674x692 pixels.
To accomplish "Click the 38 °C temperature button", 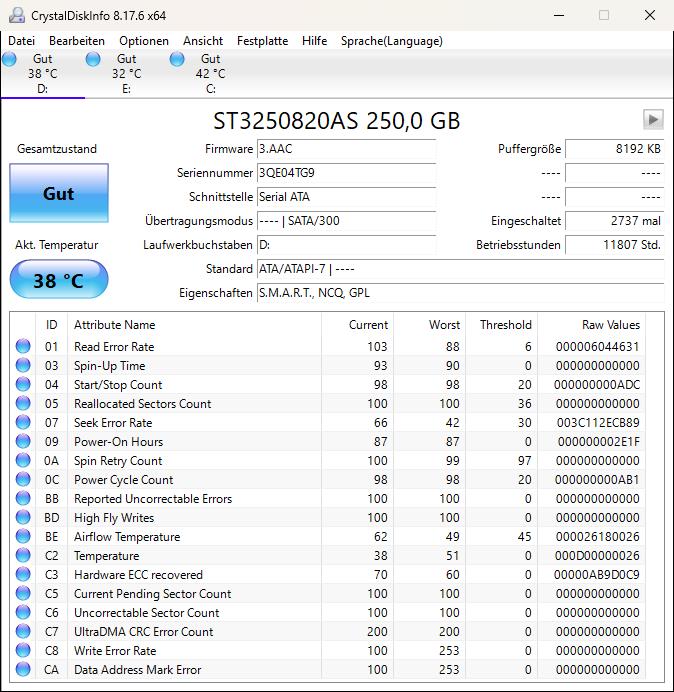I will pyautogui.click(x=59, y=280).
